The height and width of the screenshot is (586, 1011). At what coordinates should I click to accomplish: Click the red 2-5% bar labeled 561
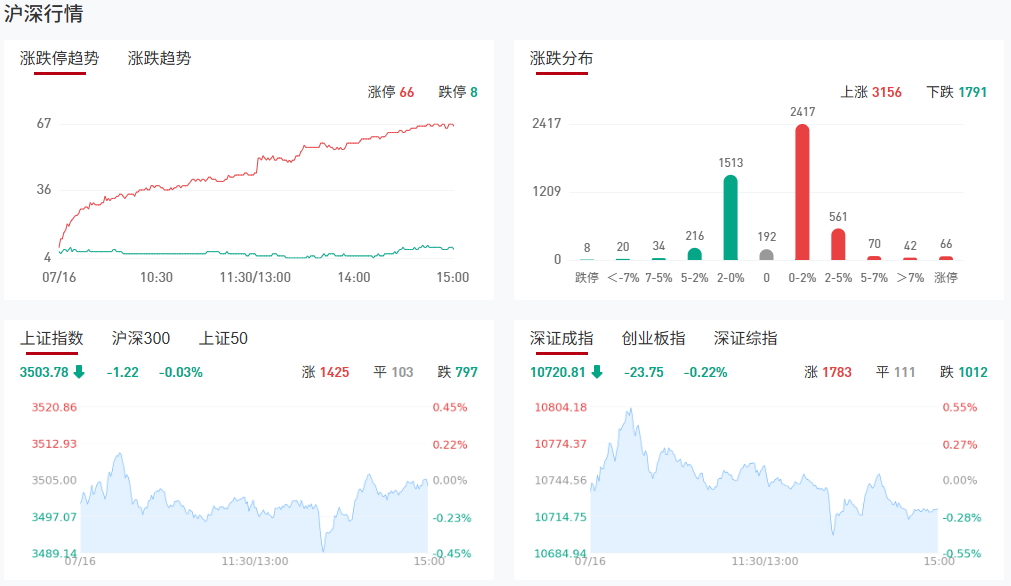click(x=838, y=244)
